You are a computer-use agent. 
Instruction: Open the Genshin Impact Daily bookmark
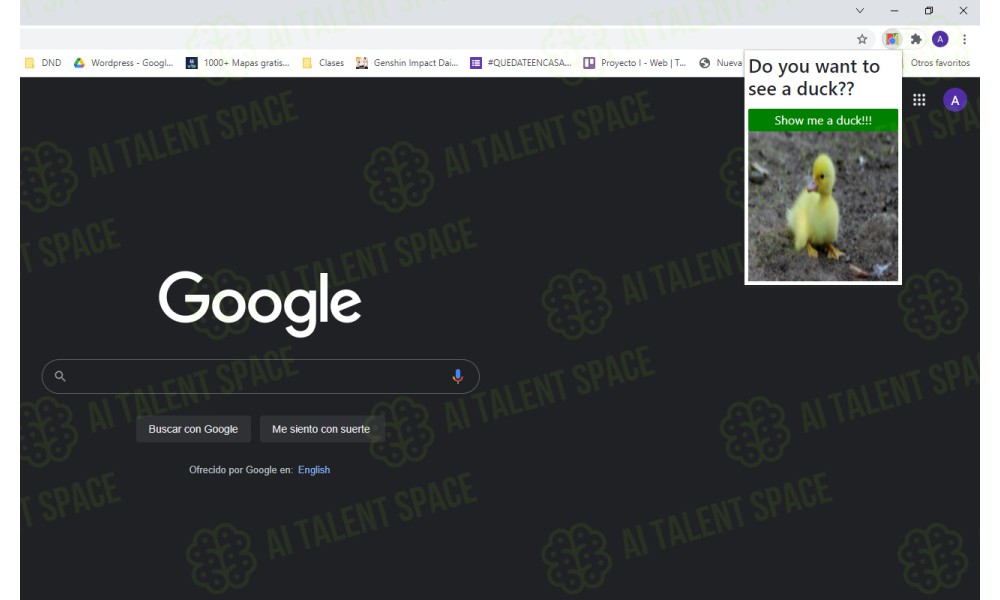[x=407, y=62]
